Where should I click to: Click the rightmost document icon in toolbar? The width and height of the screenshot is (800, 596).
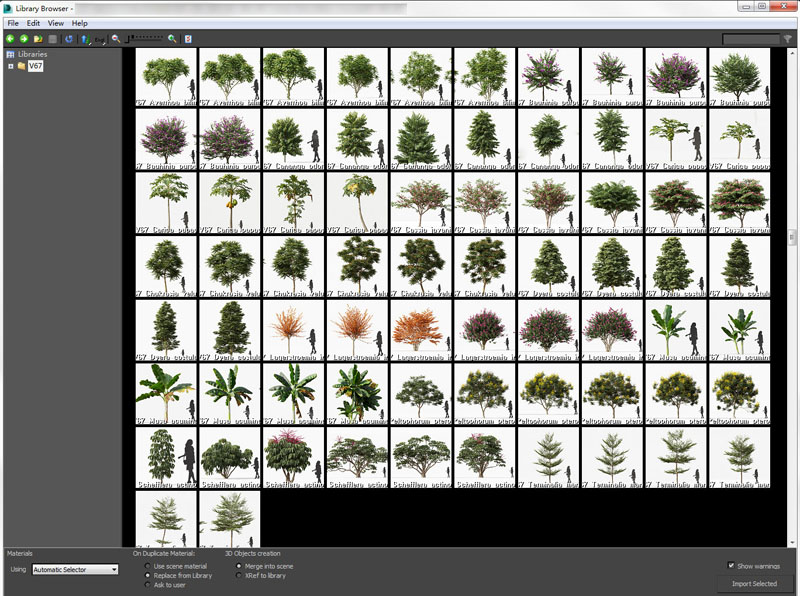pos(187,39)
